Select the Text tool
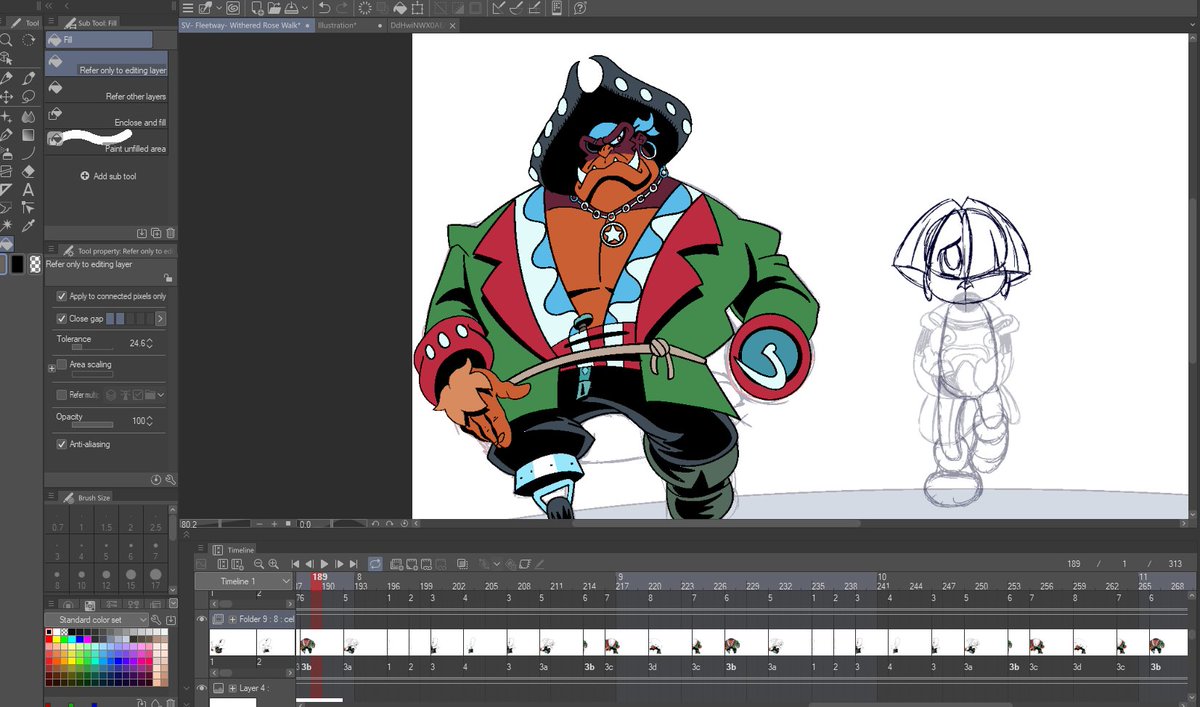The height and width of the screenshot is (707, 1200). pyautogui.click(x=28, y=190)
